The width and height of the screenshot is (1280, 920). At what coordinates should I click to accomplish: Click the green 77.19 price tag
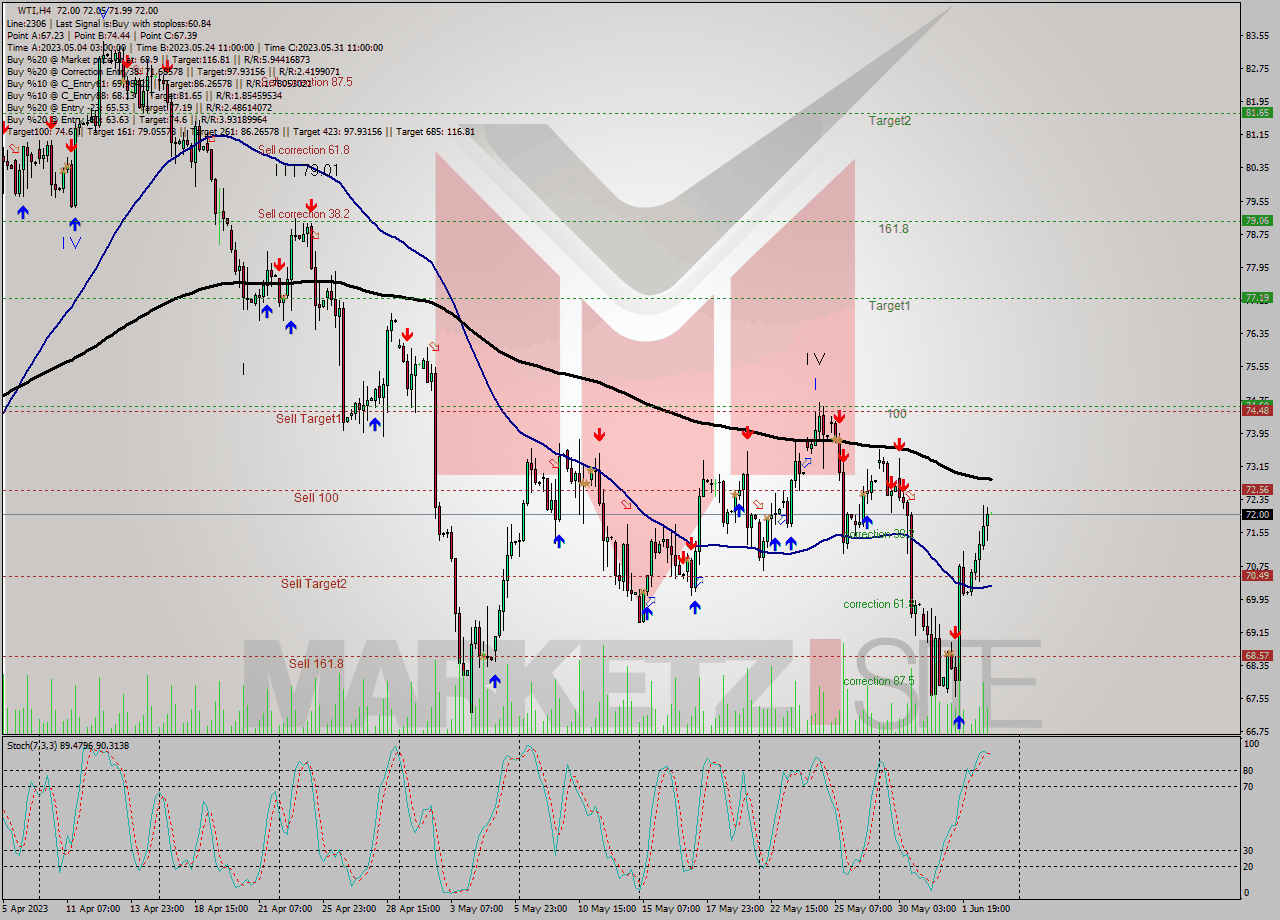click(1256, 297)
